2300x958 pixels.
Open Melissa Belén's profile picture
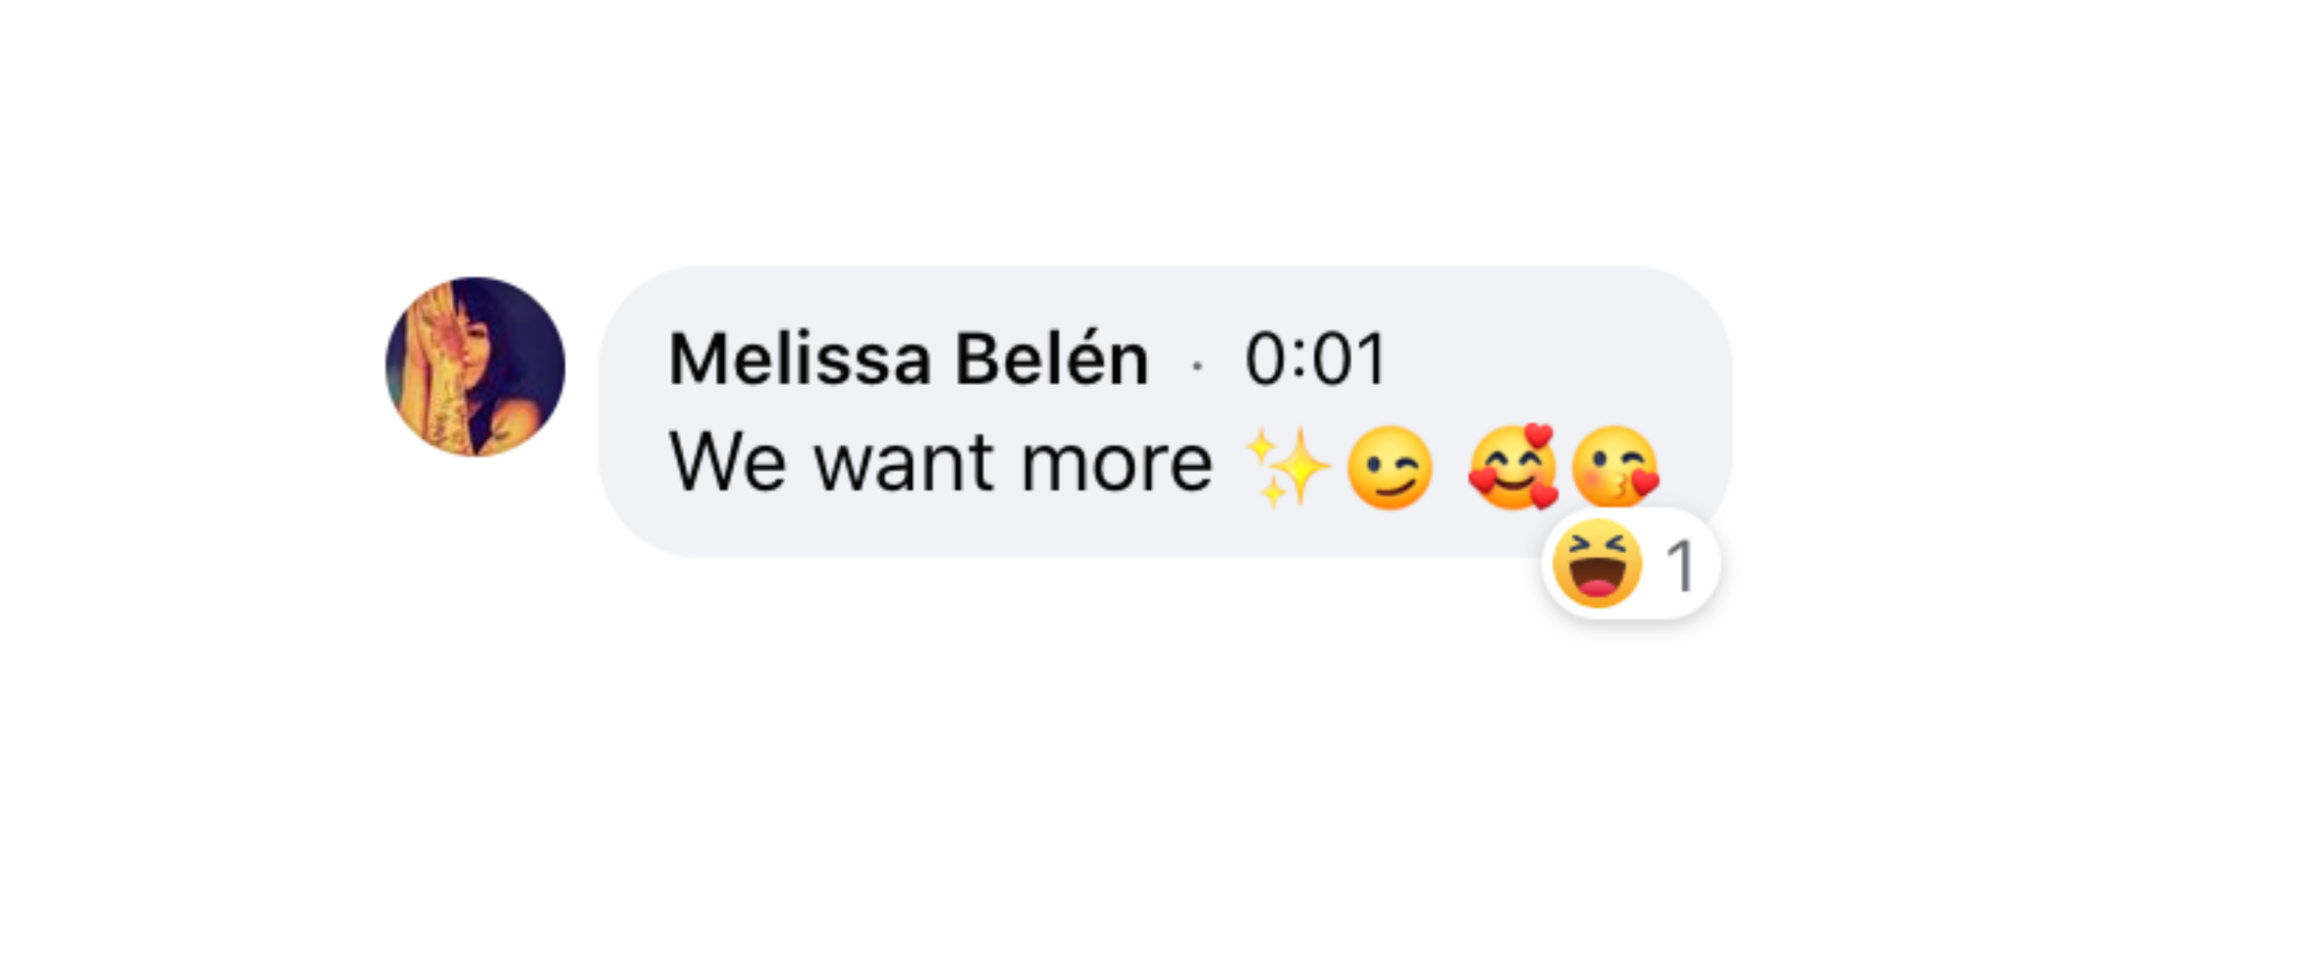point(475,367)
